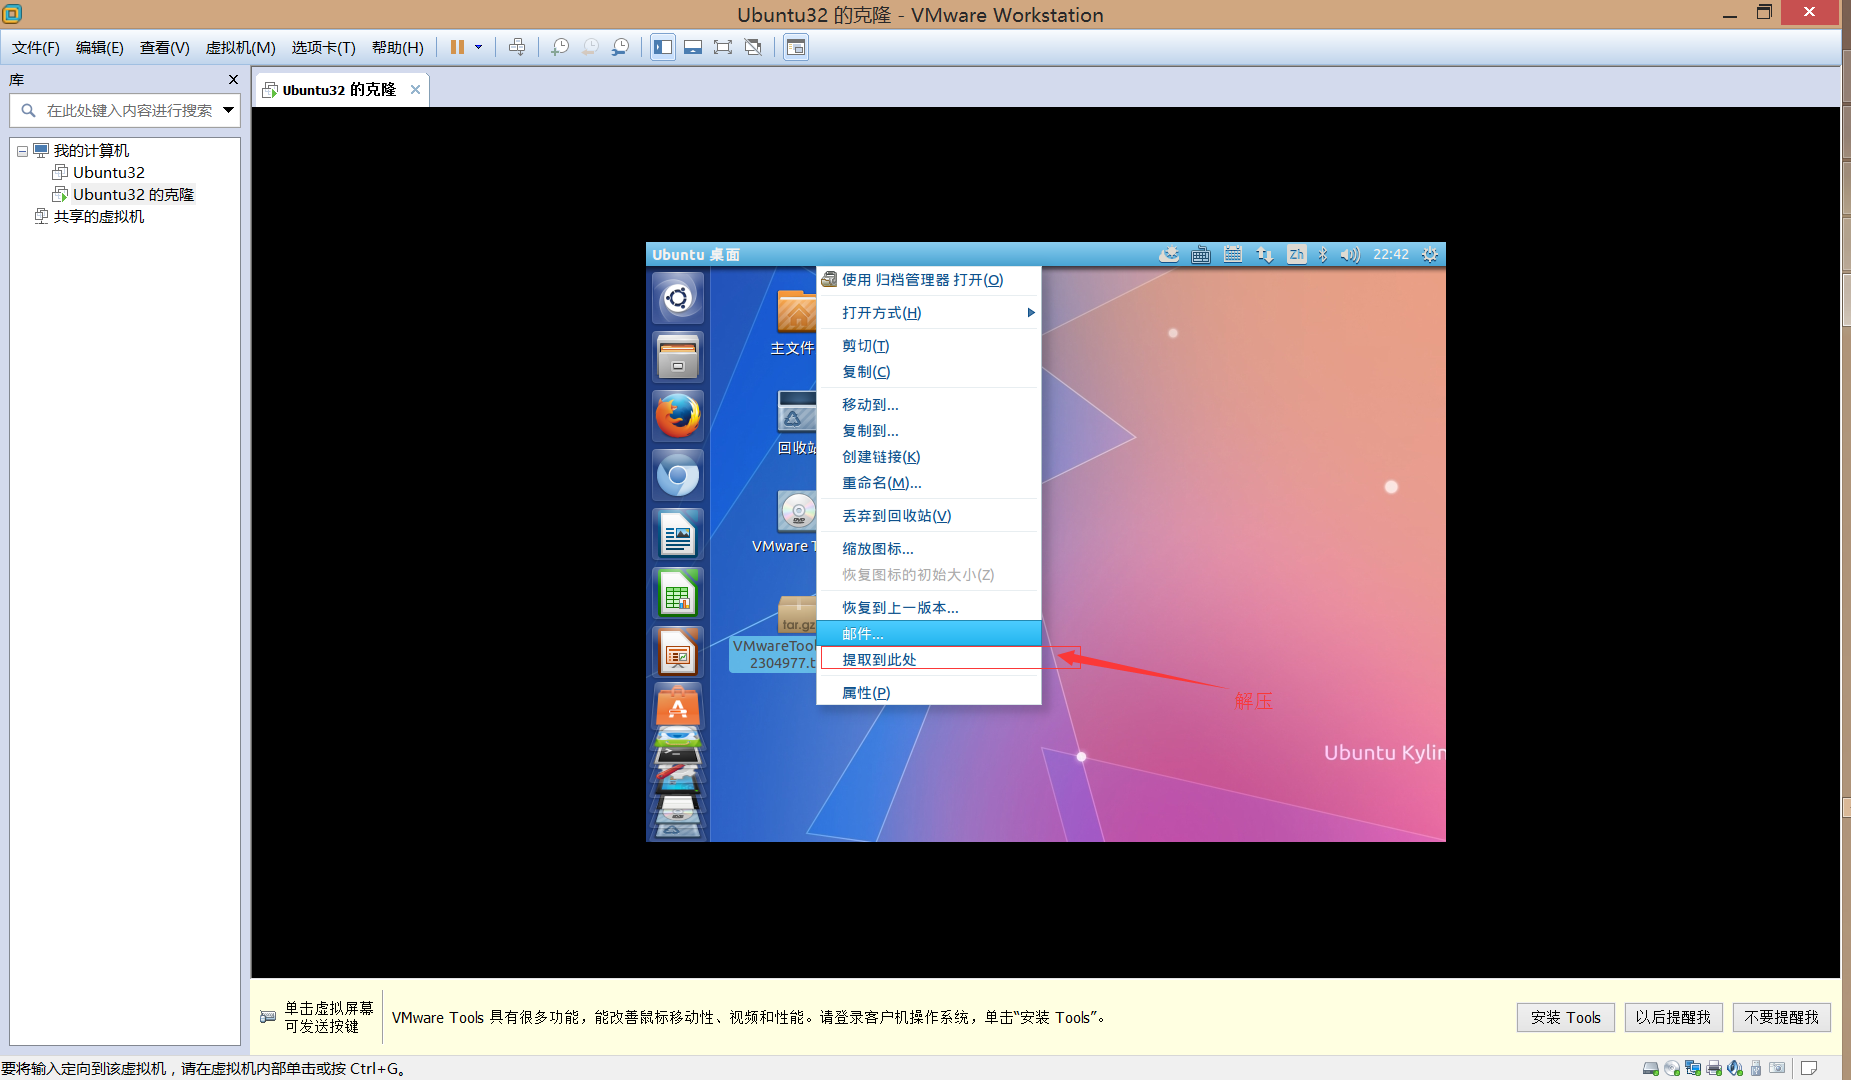Select Ubuntu32 的克隆 in the library tree

124,194
